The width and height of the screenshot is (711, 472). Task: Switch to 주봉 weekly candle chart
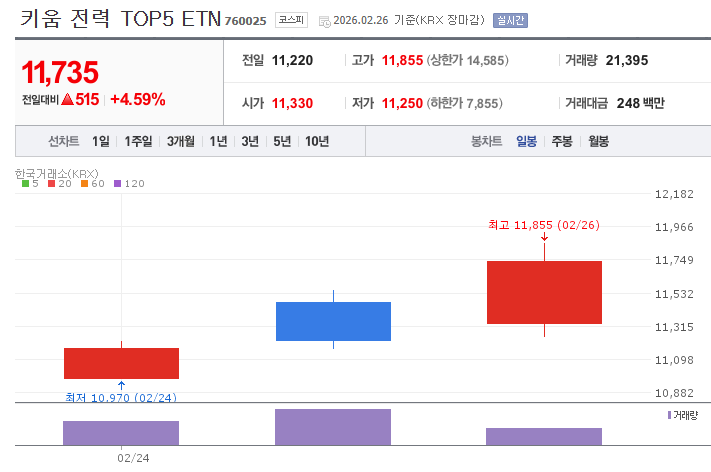[x=562, y=141]
